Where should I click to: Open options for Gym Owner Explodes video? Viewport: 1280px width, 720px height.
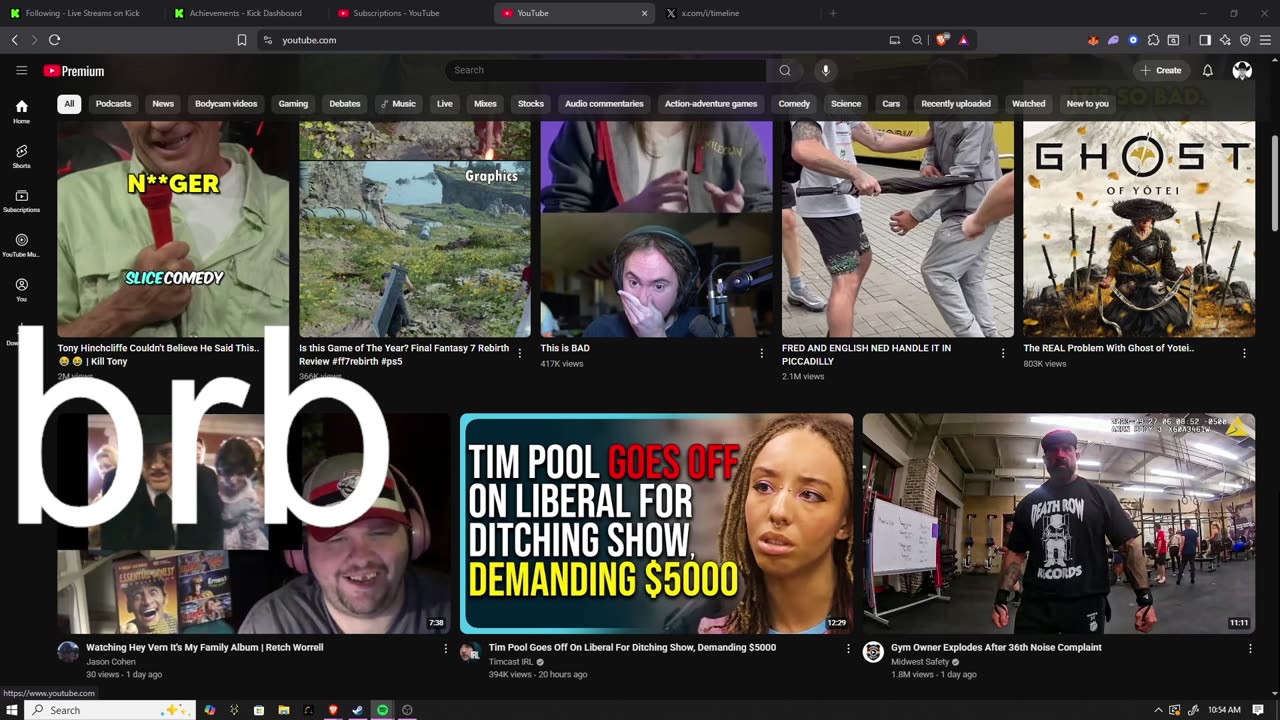1250,648
